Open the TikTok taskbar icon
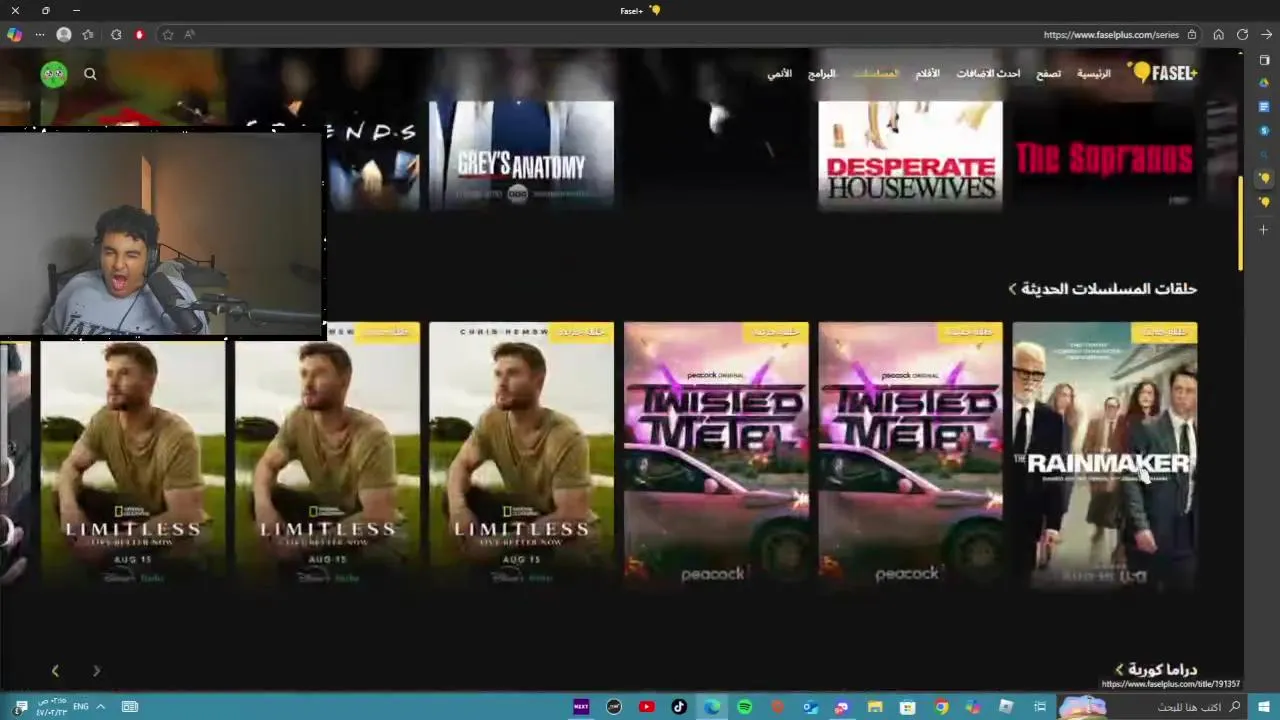1280x720 pixels. [x=679, y=707]
